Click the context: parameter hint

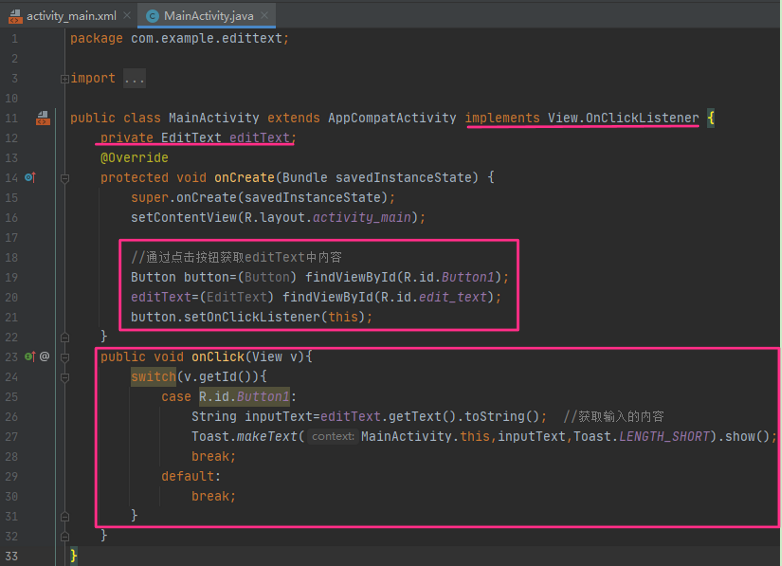(x=333, y=436)
